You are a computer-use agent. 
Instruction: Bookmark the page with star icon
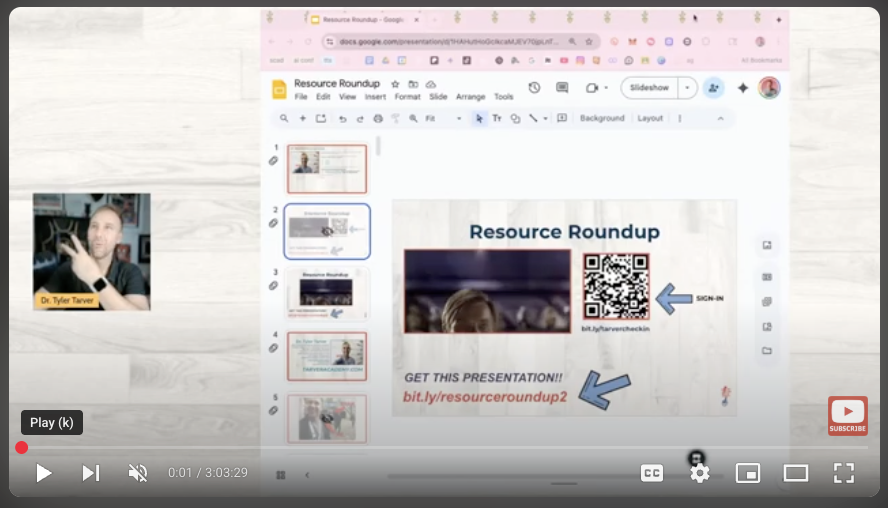(x=589, y=41)
